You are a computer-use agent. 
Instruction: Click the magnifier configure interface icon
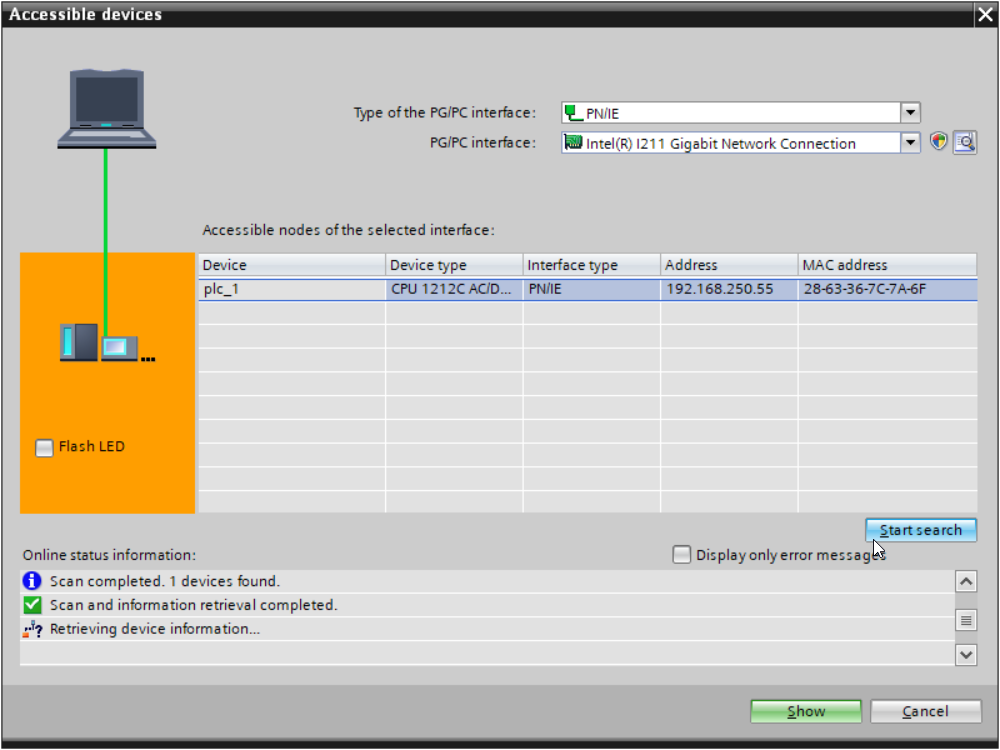(965, 142)
